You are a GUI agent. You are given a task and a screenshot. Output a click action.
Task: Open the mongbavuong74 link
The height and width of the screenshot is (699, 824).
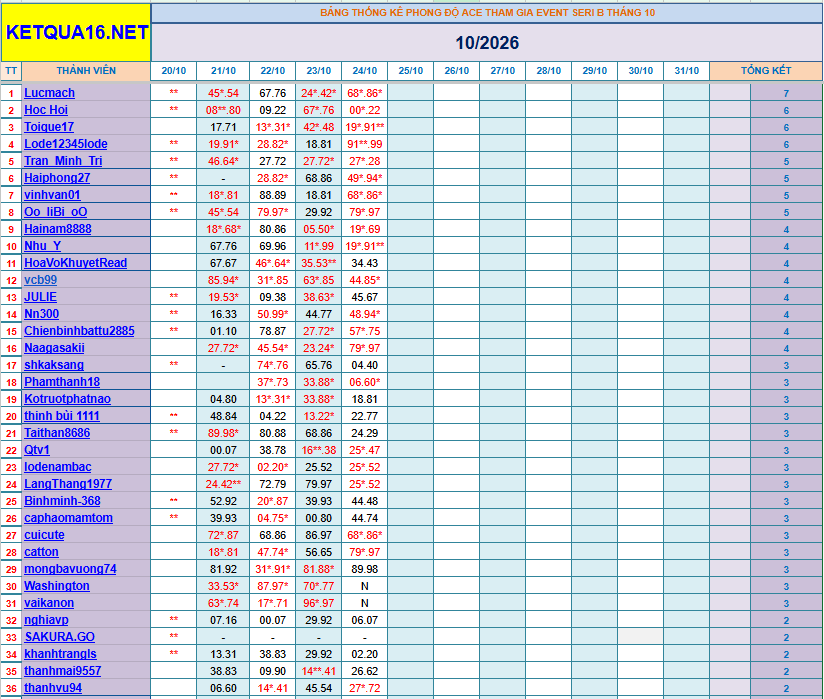pos(70,569)
